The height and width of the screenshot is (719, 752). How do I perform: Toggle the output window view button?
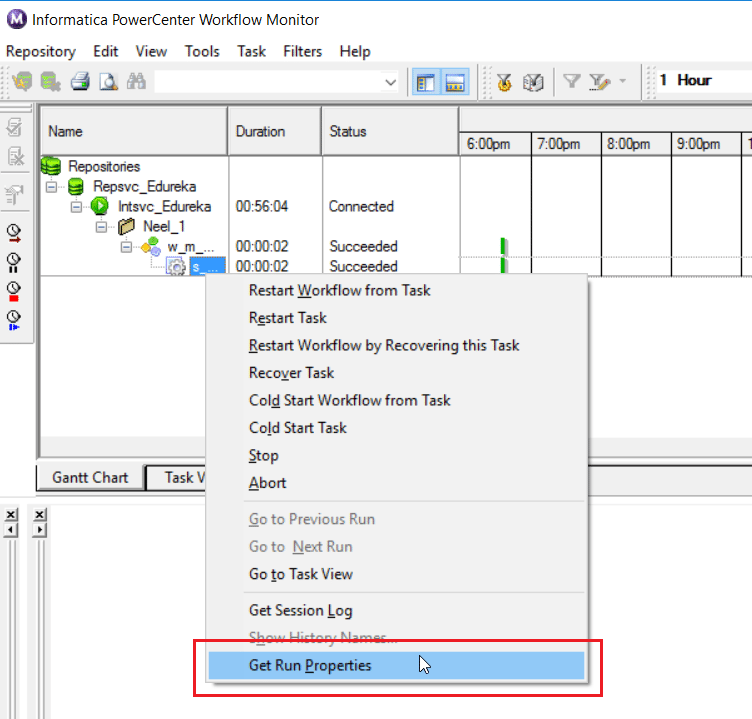pos(455,83)
